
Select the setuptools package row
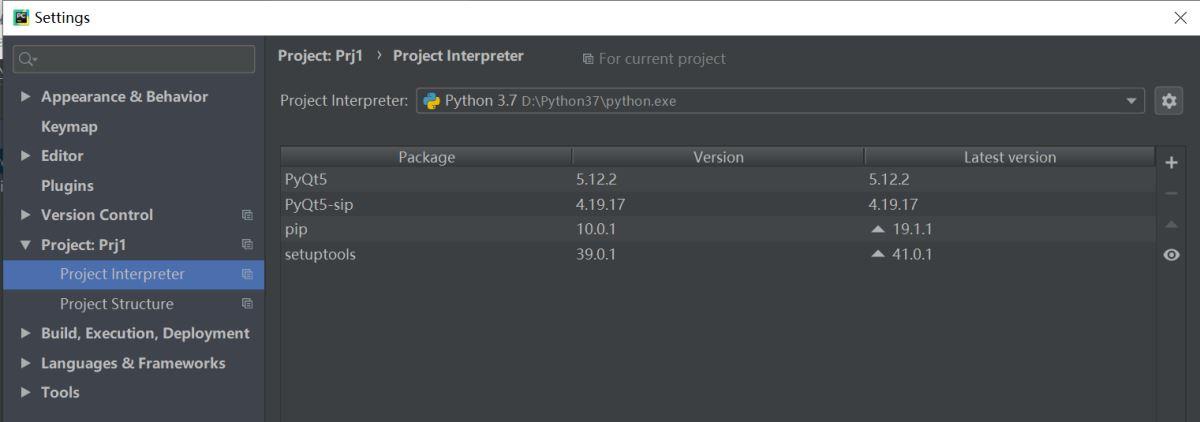tap(320, 254)
